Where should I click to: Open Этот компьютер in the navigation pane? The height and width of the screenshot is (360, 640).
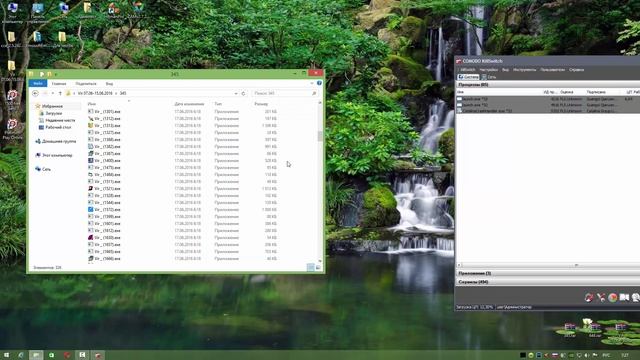pyautogui.click(x=54, y=155)
